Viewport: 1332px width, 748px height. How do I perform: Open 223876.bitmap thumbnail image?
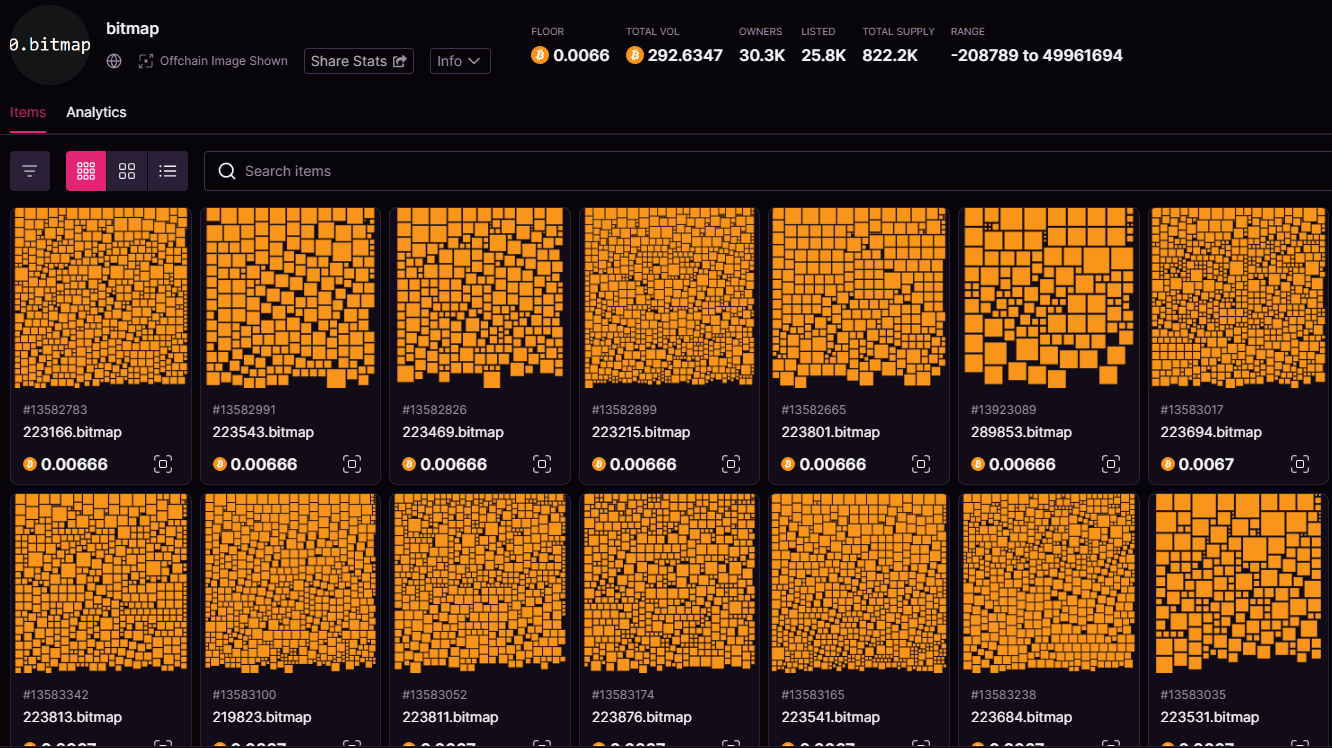(x=670, y=583)
